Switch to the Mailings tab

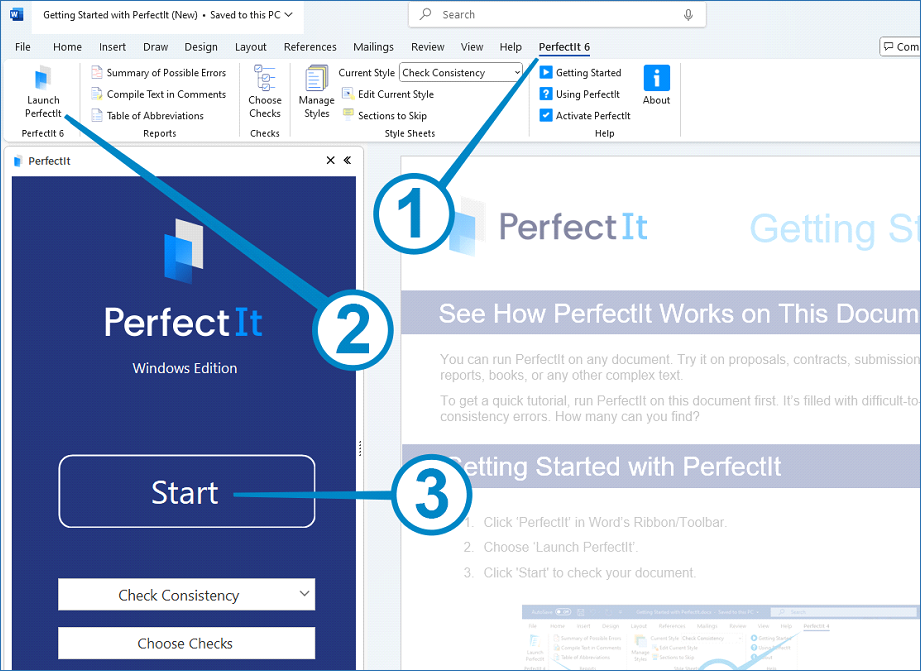[374, 47]
